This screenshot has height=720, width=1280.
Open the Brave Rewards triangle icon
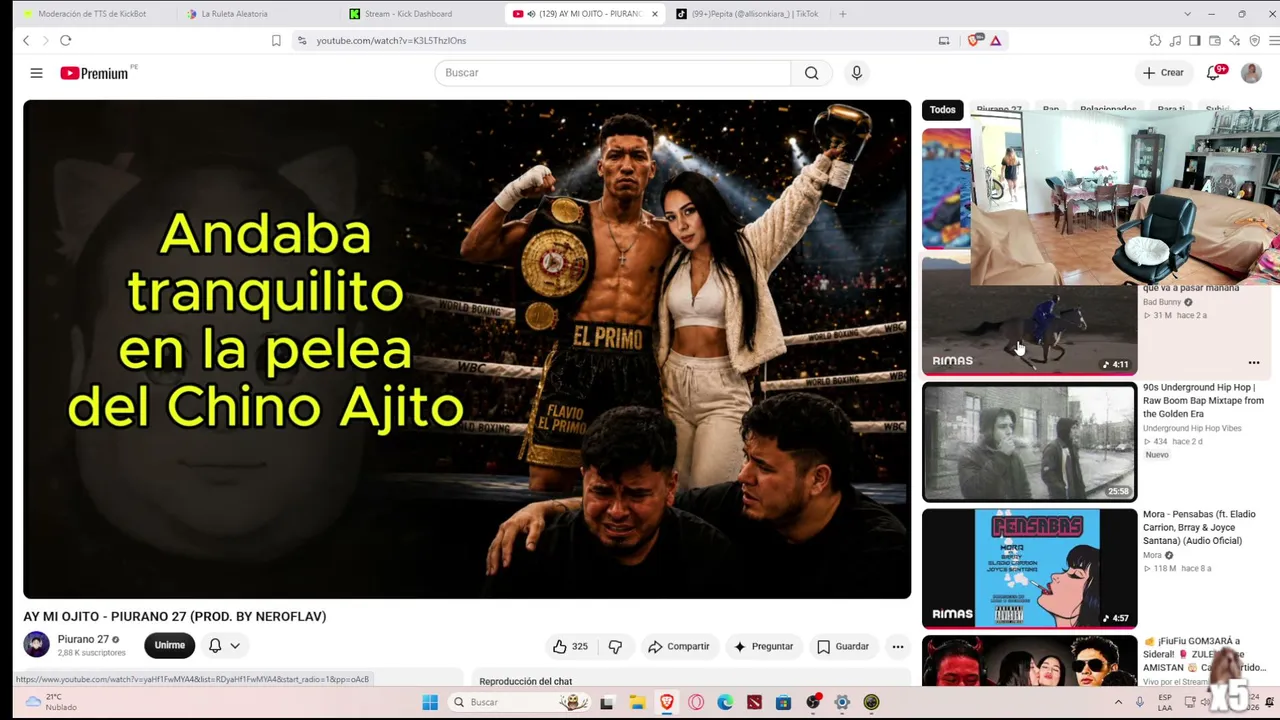point(995,40)
